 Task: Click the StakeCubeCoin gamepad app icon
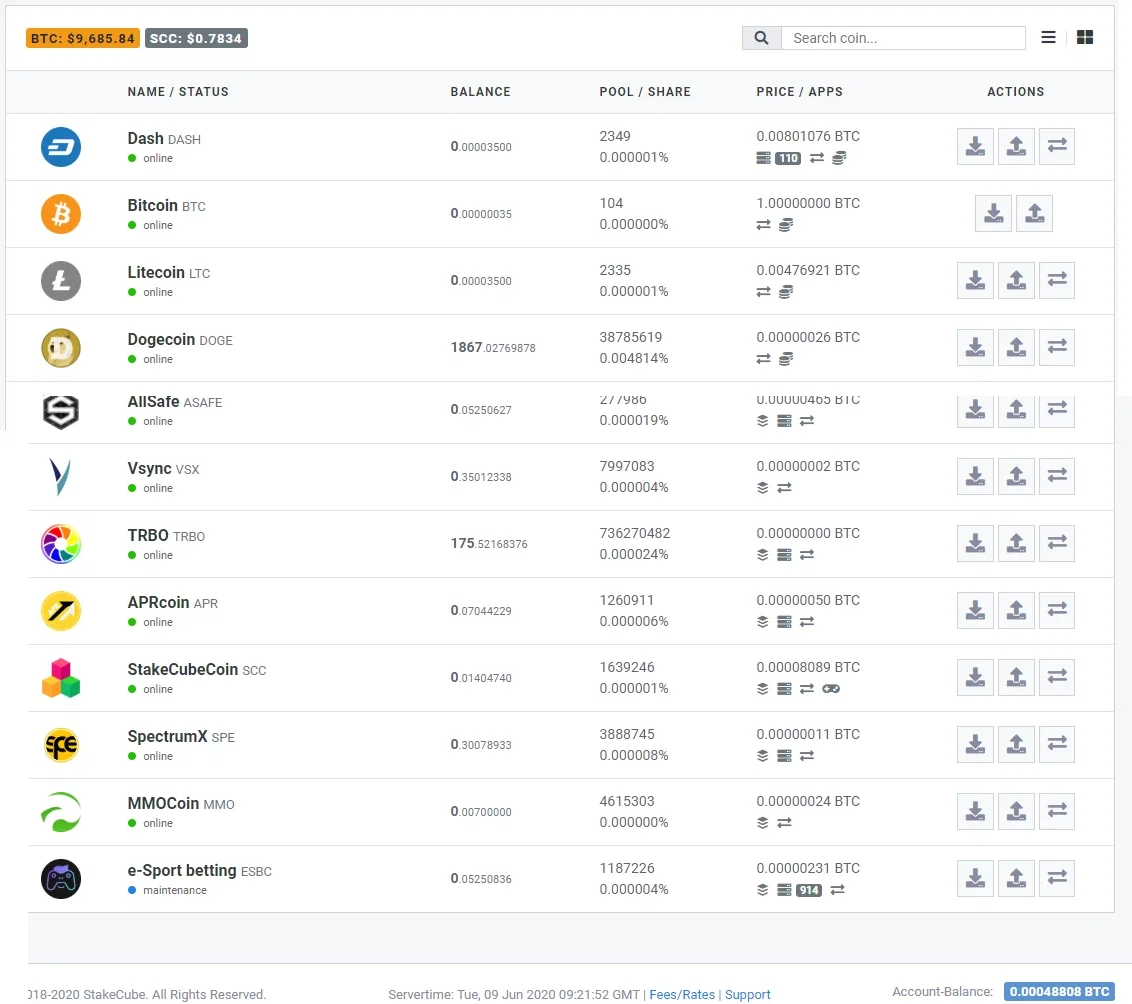(x=831, y=689)
